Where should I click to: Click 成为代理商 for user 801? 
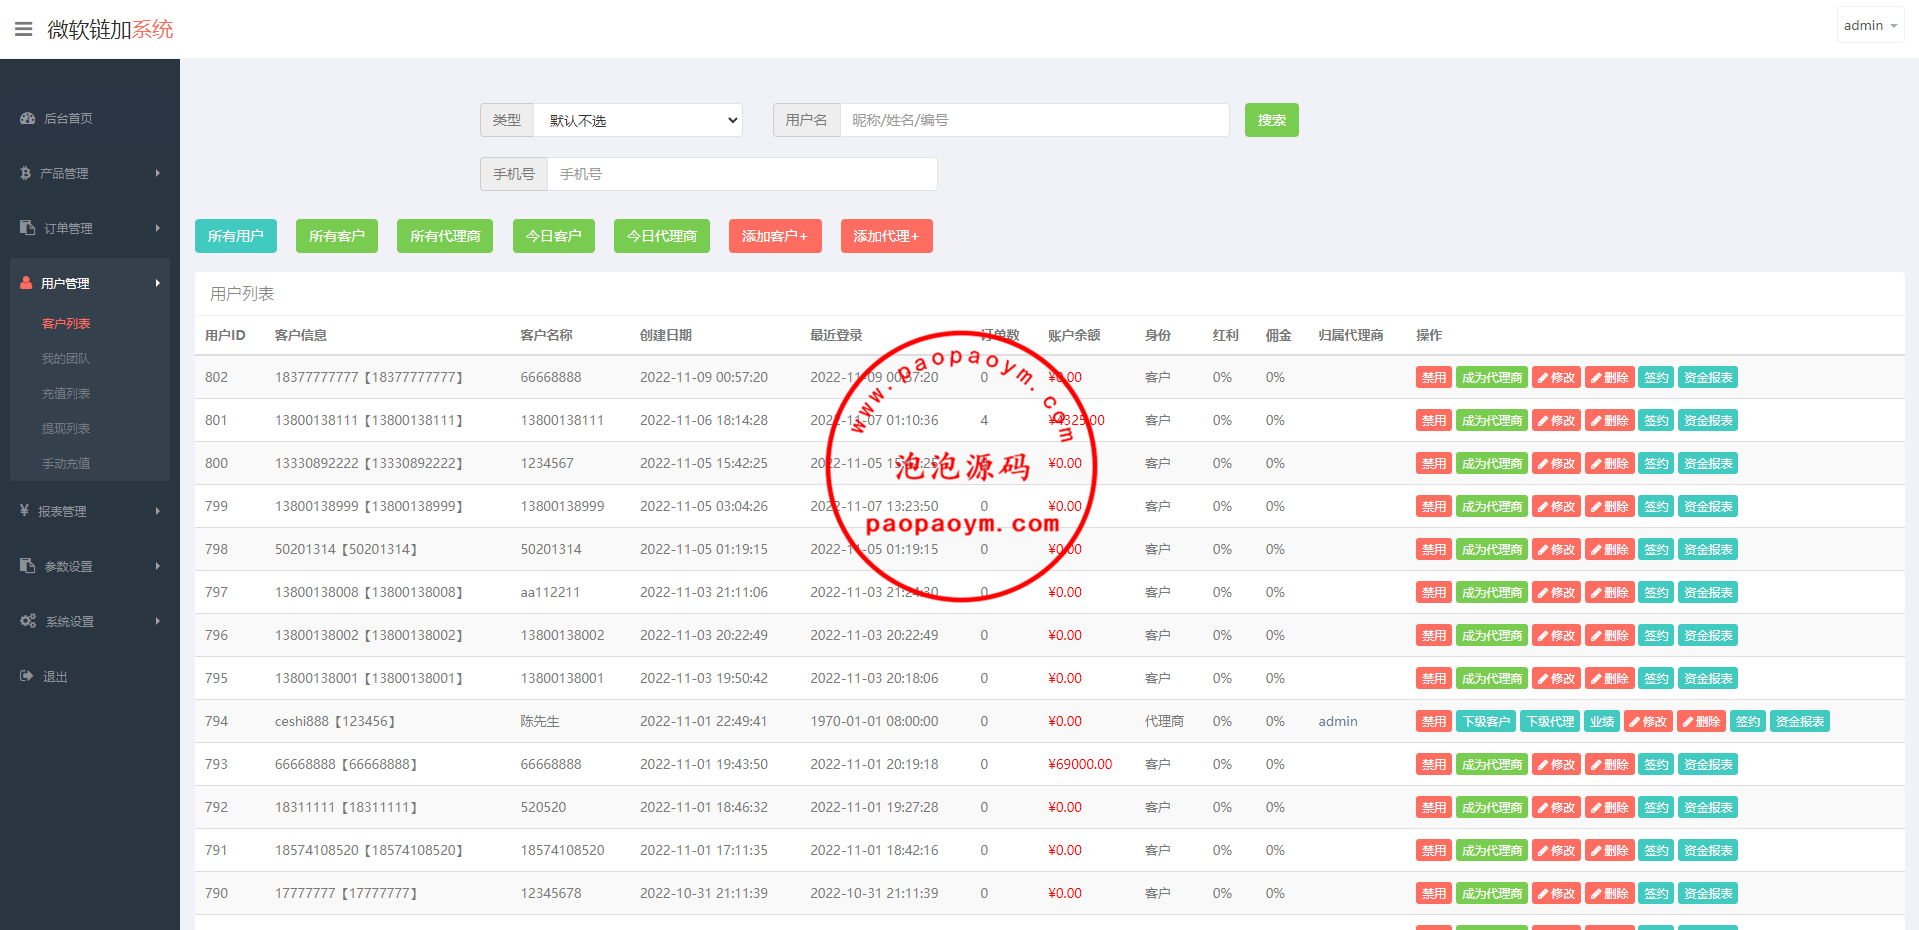click(x=1492, y=420)
